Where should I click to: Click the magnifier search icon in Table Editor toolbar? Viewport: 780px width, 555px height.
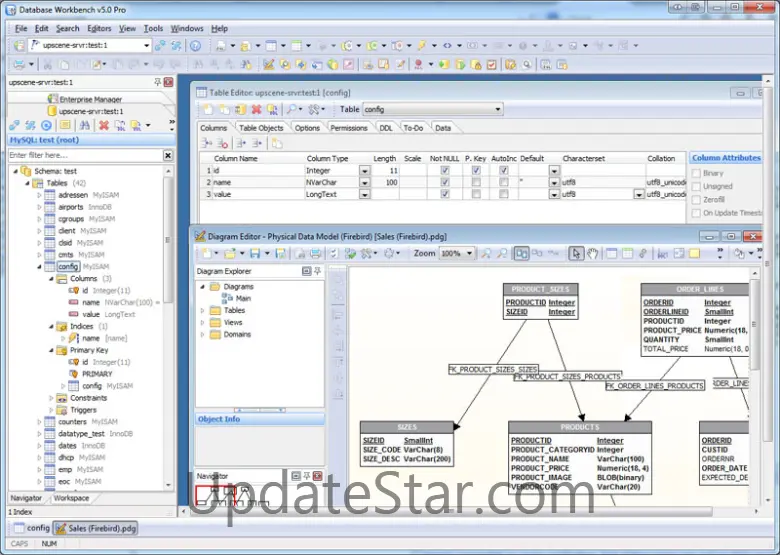pyautogui.click(x=292, y=109)
